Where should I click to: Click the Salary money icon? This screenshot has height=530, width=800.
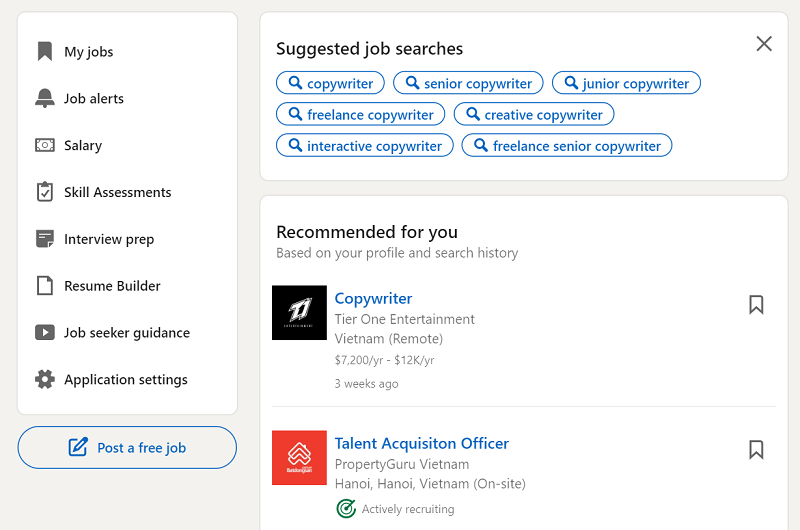pos(45,145)
